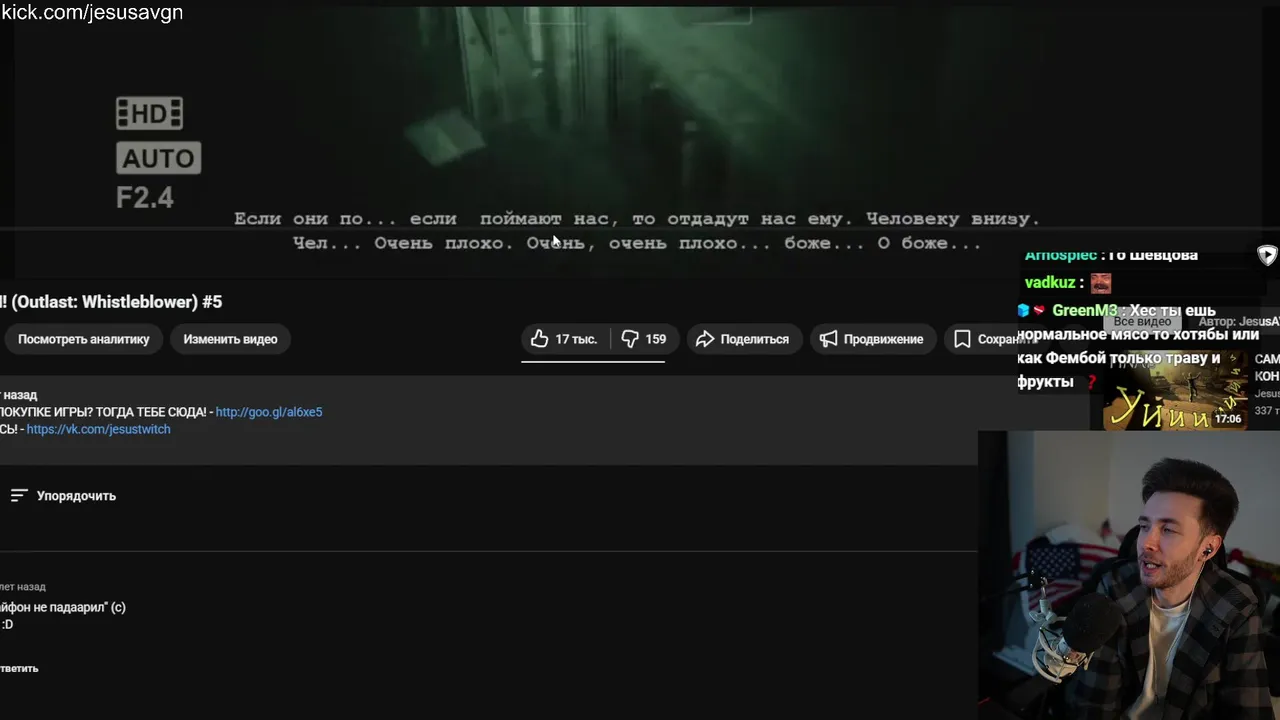Like the video with 17 тыс. thumbs-up
The image size is (1280, 720).
point(565,339)
